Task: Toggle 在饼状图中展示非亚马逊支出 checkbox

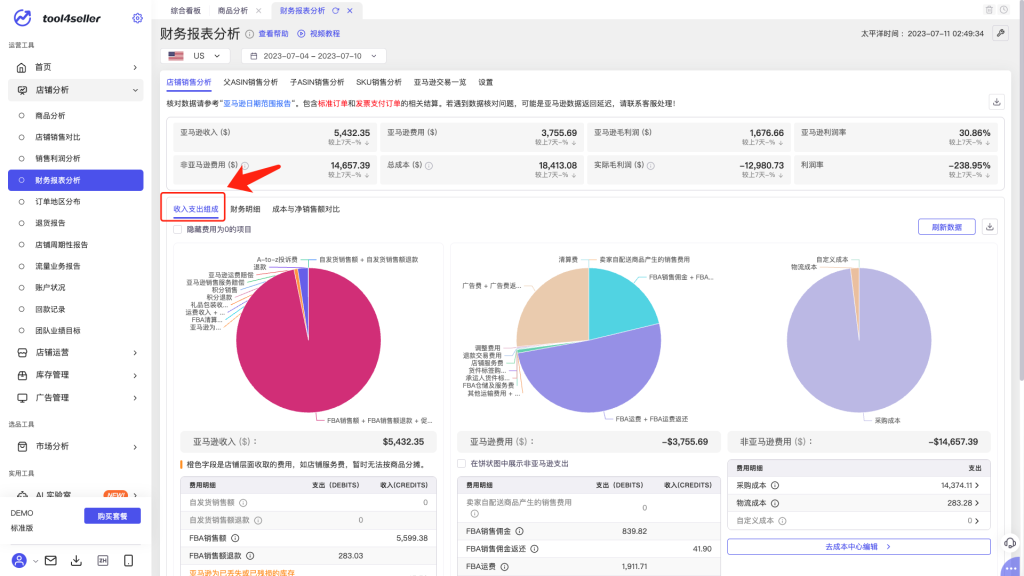Action: pos(462,464)
